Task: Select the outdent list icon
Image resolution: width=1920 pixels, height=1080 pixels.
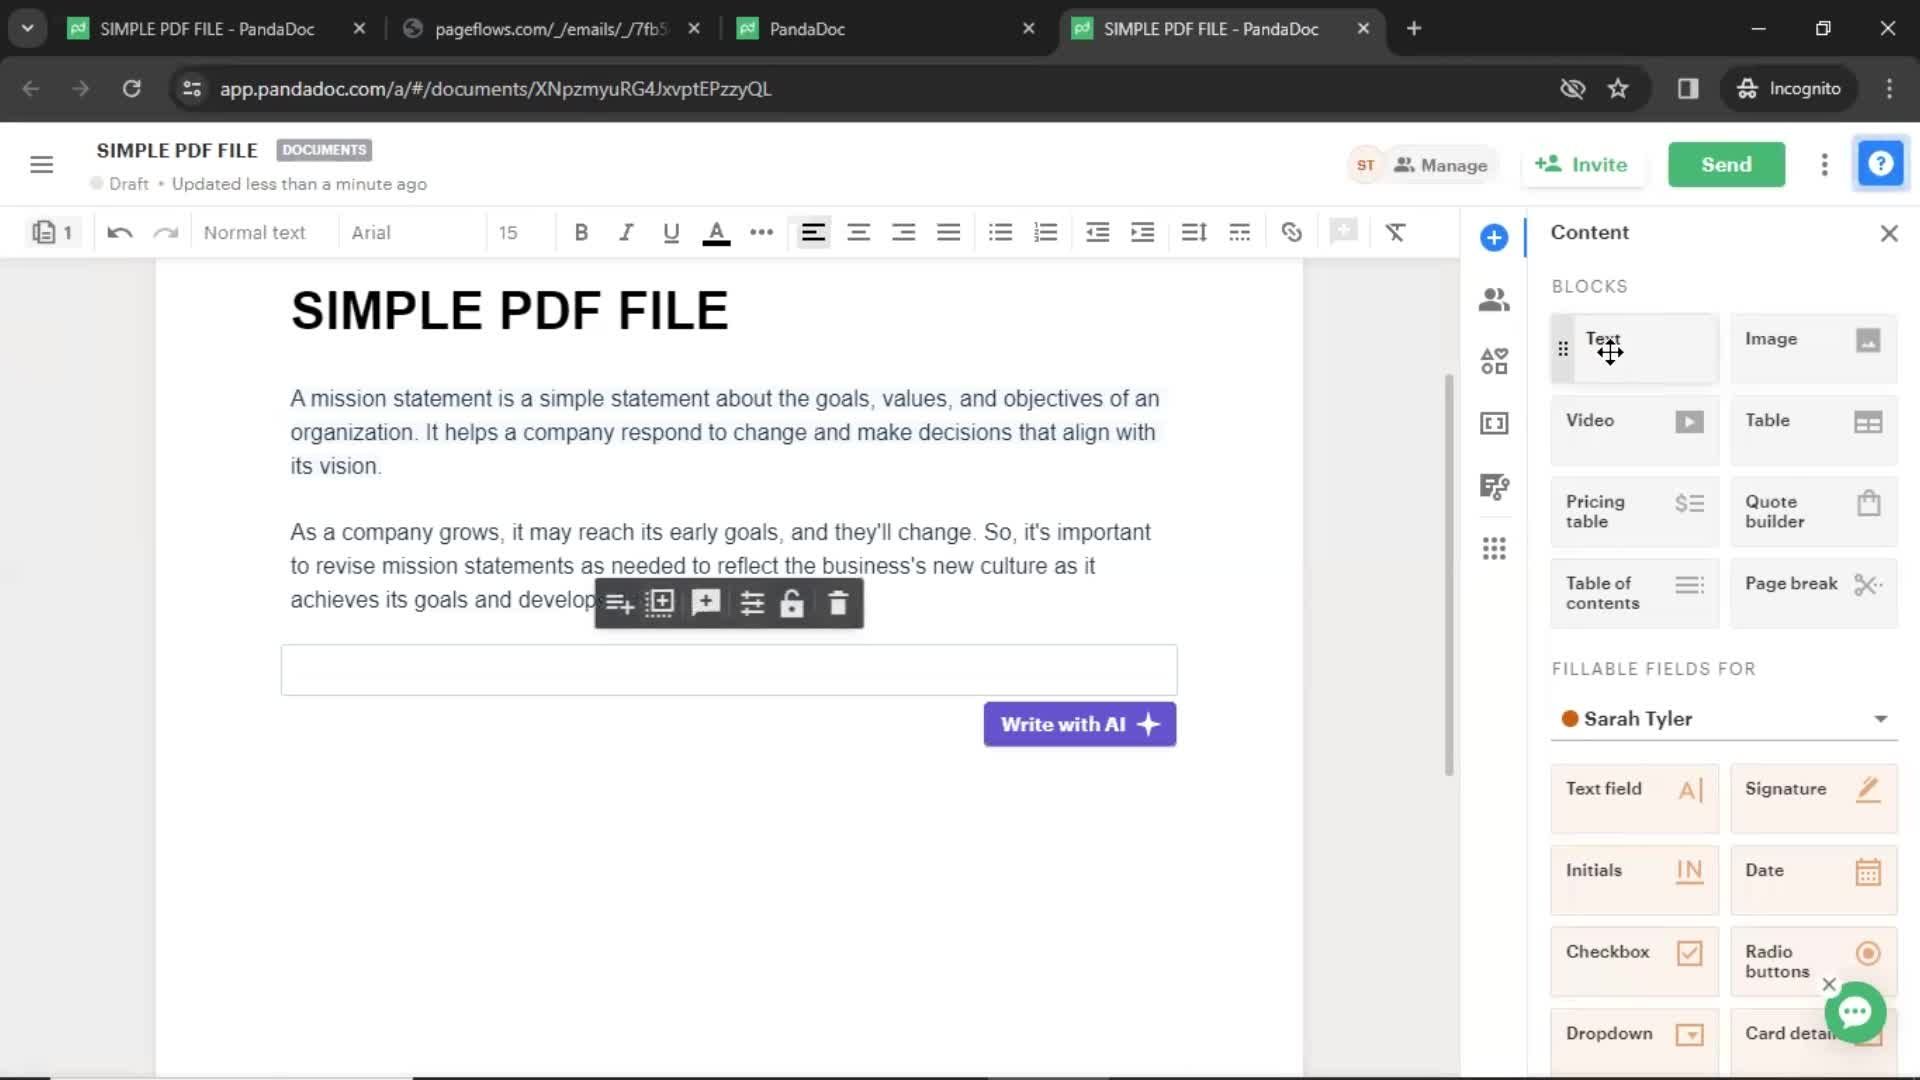Action: tap(1097, 232)
